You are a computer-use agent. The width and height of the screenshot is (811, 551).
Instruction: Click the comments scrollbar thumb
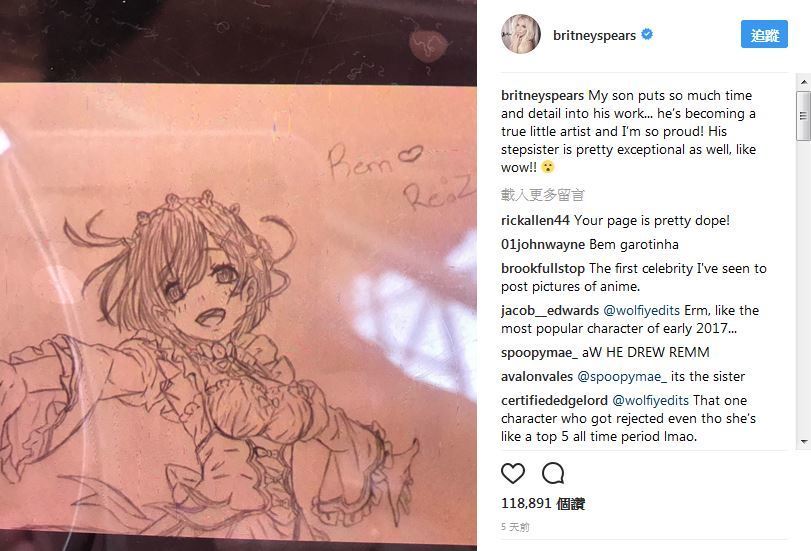click(x=803, y=116)
